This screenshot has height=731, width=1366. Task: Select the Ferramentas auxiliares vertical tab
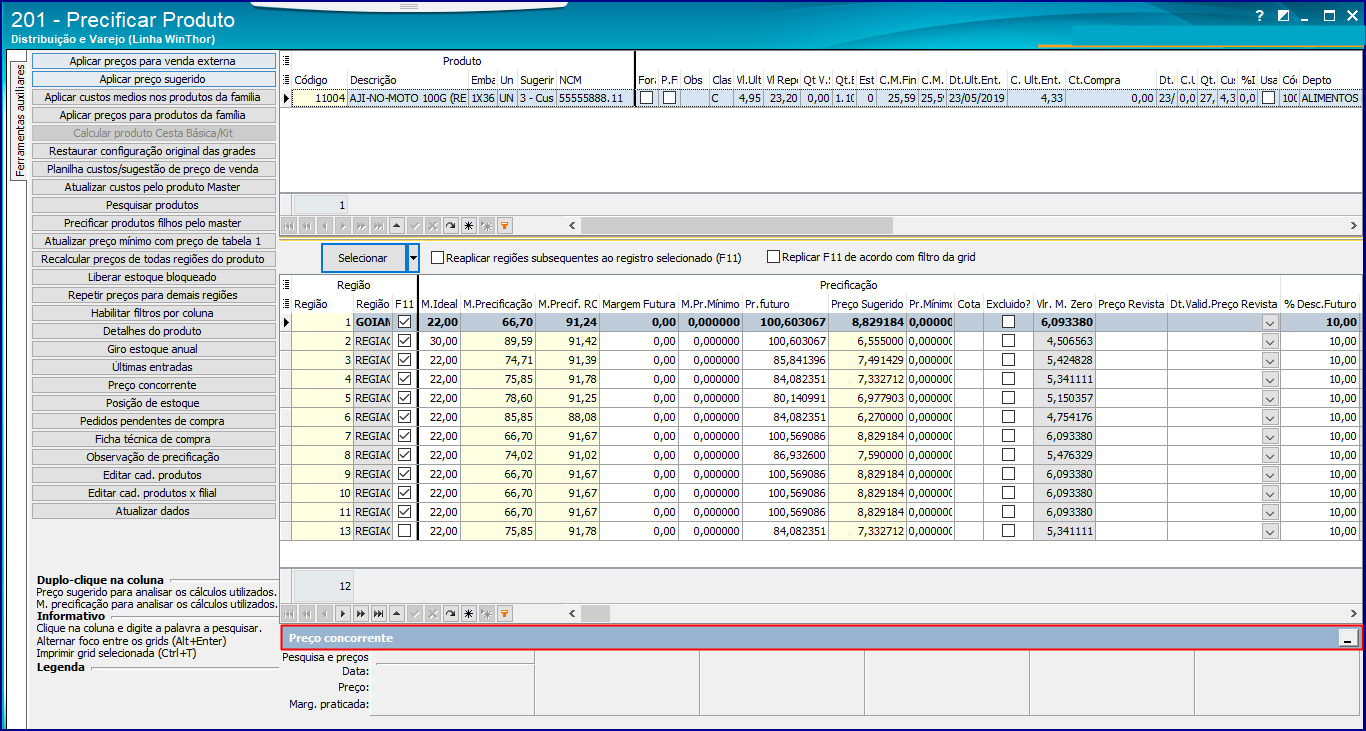click(19, 121)
